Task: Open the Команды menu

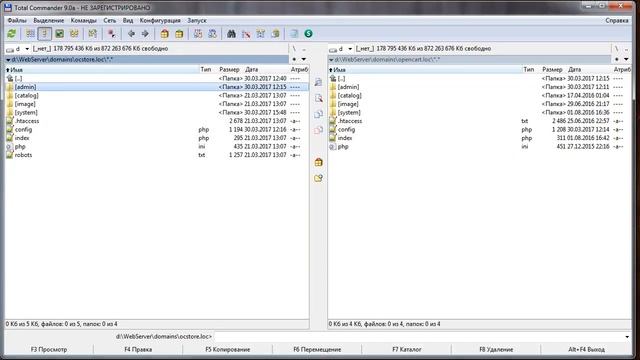Action: (84, 20)
